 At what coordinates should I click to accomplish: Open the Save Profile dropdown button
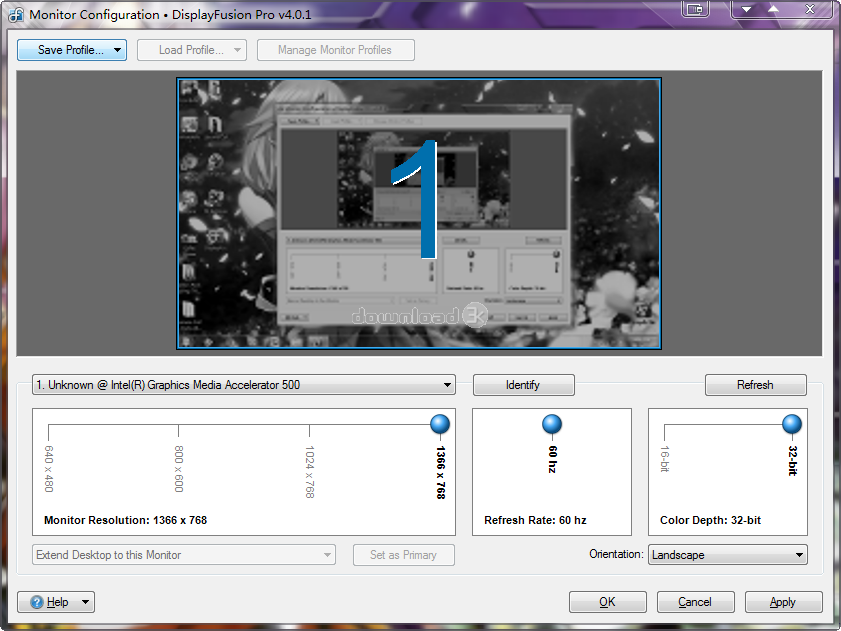pos(72,50)
